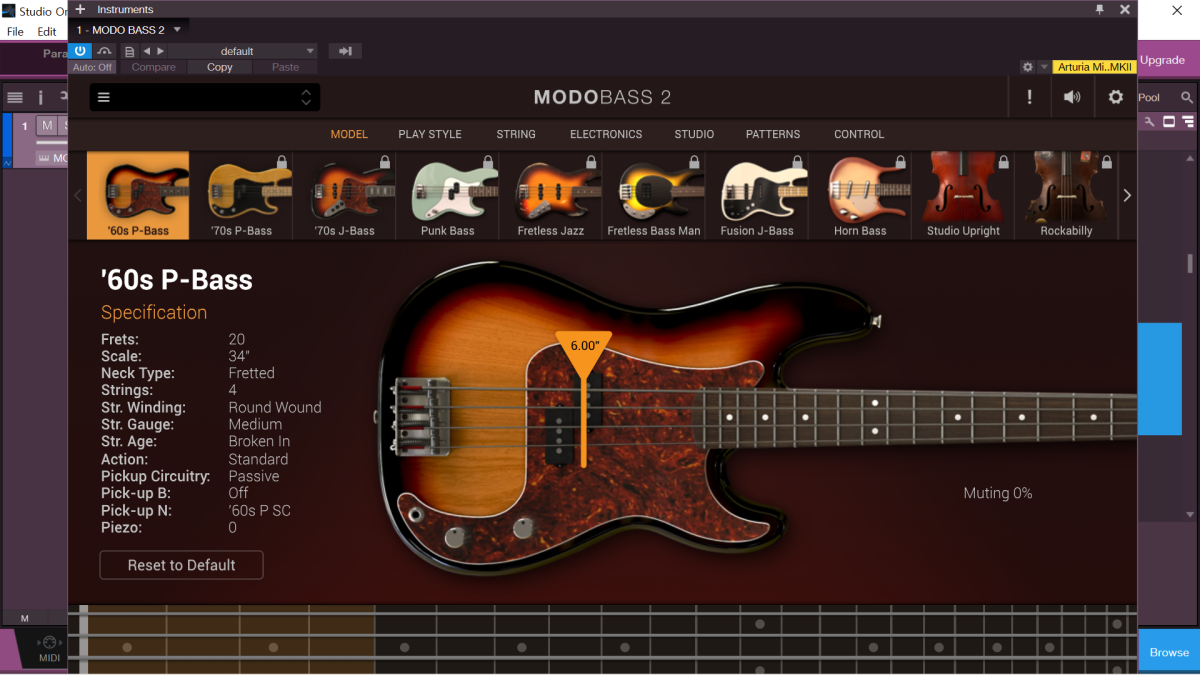
Task: Go to previous preset with left arrow
Action: click(146, 51)
